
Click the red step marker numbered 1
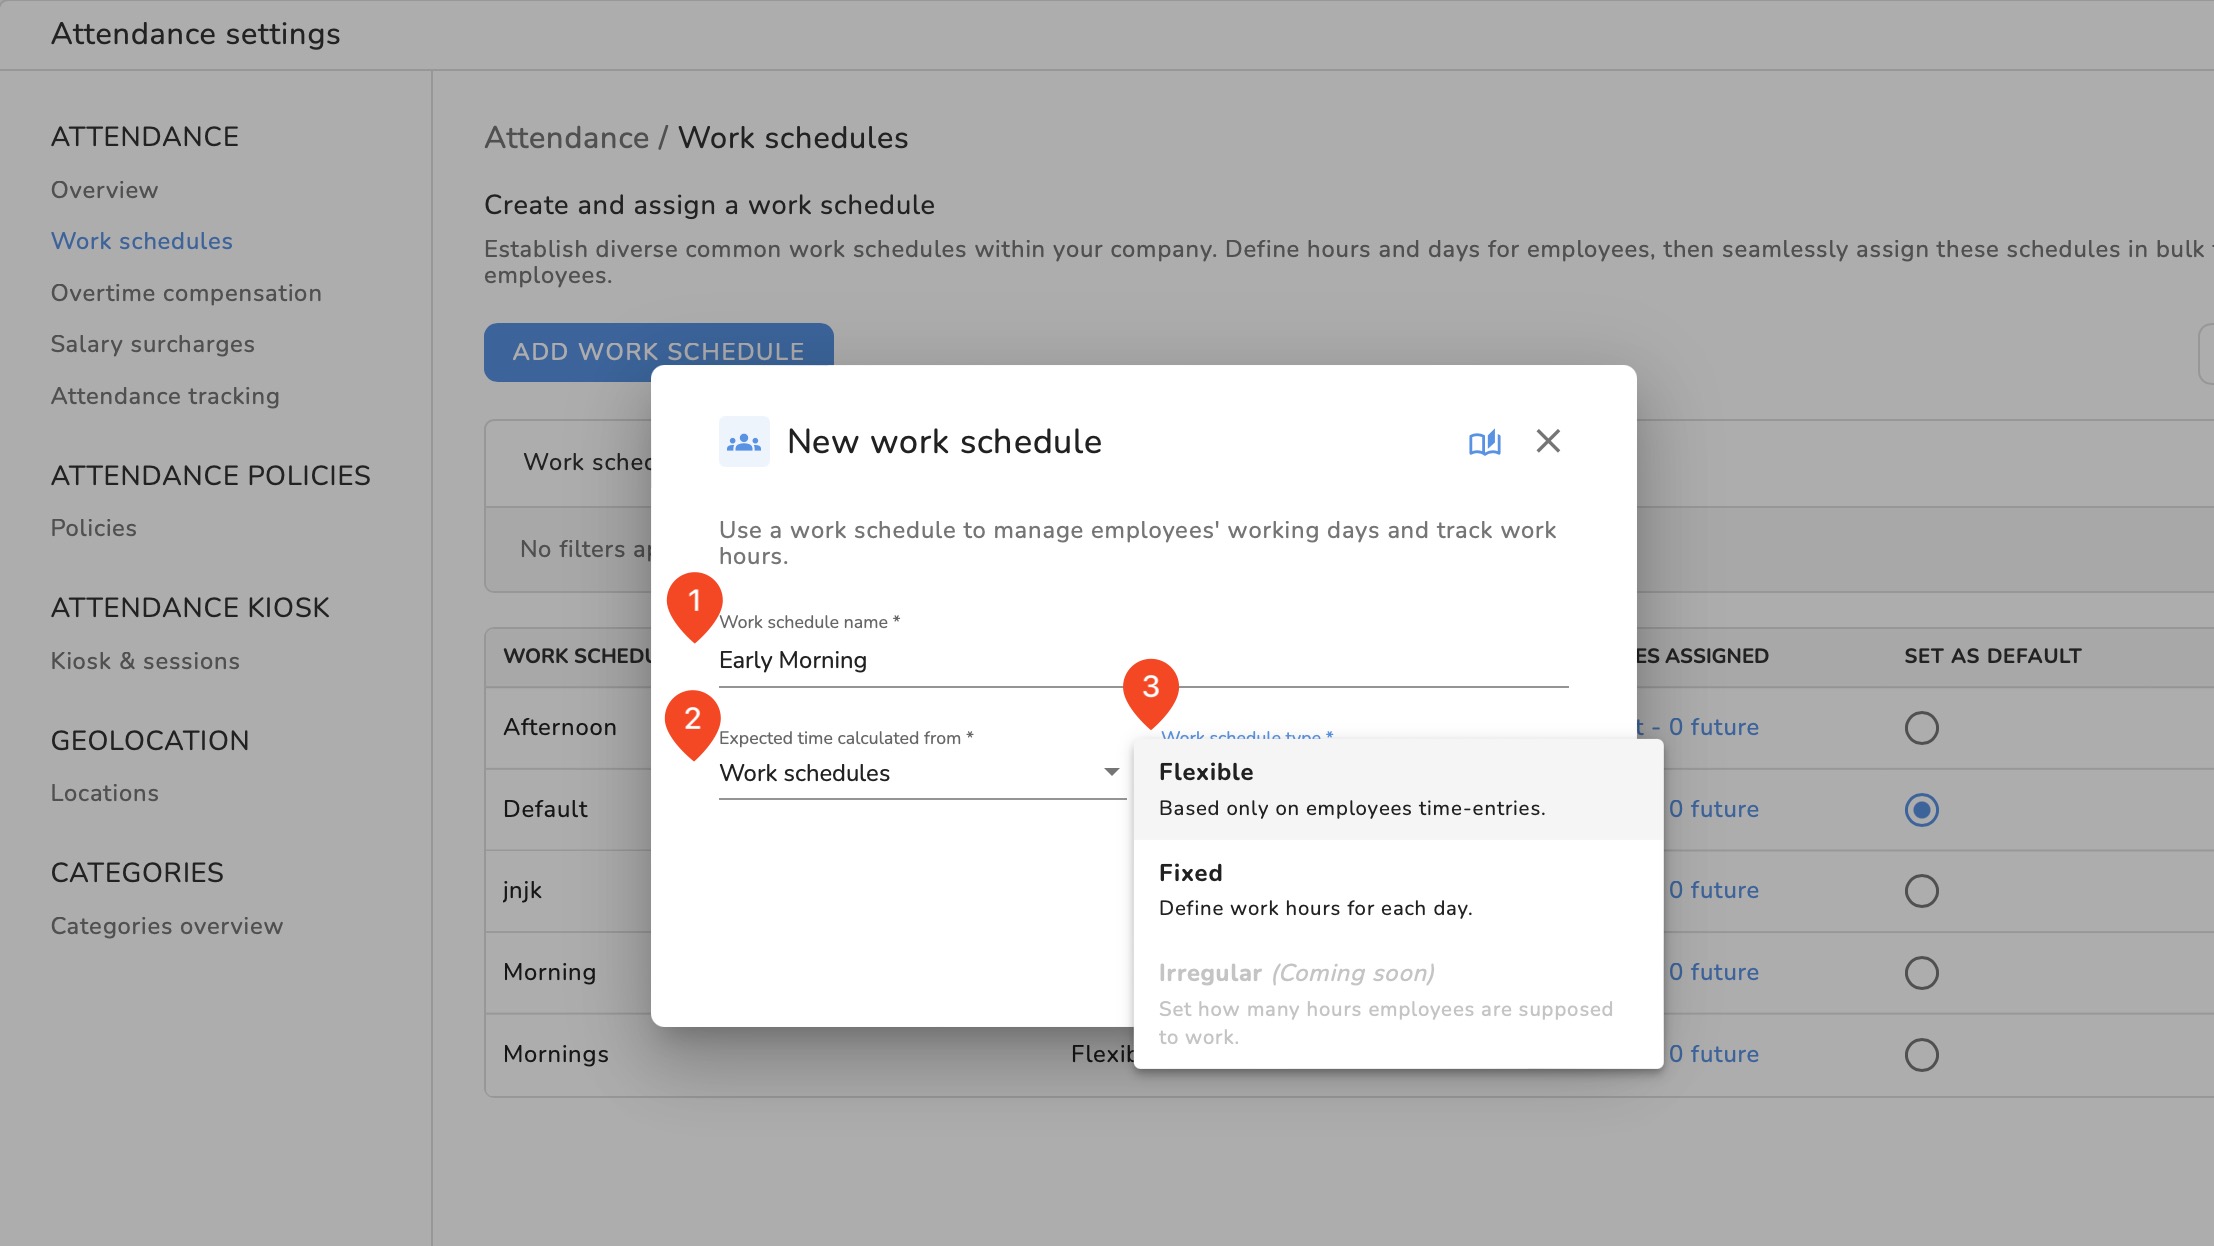(694, 602)
